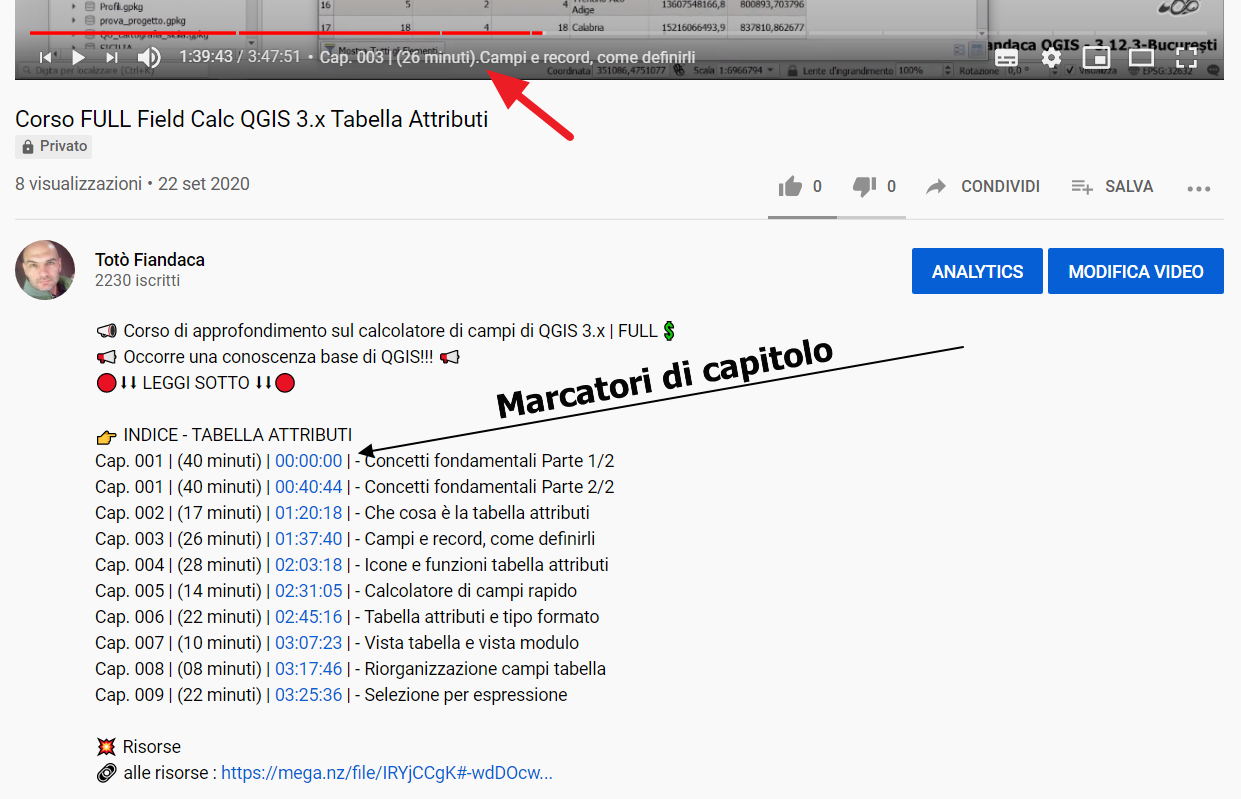Jump to chapter timestamp 02:03:18

[x=308, y=565]
